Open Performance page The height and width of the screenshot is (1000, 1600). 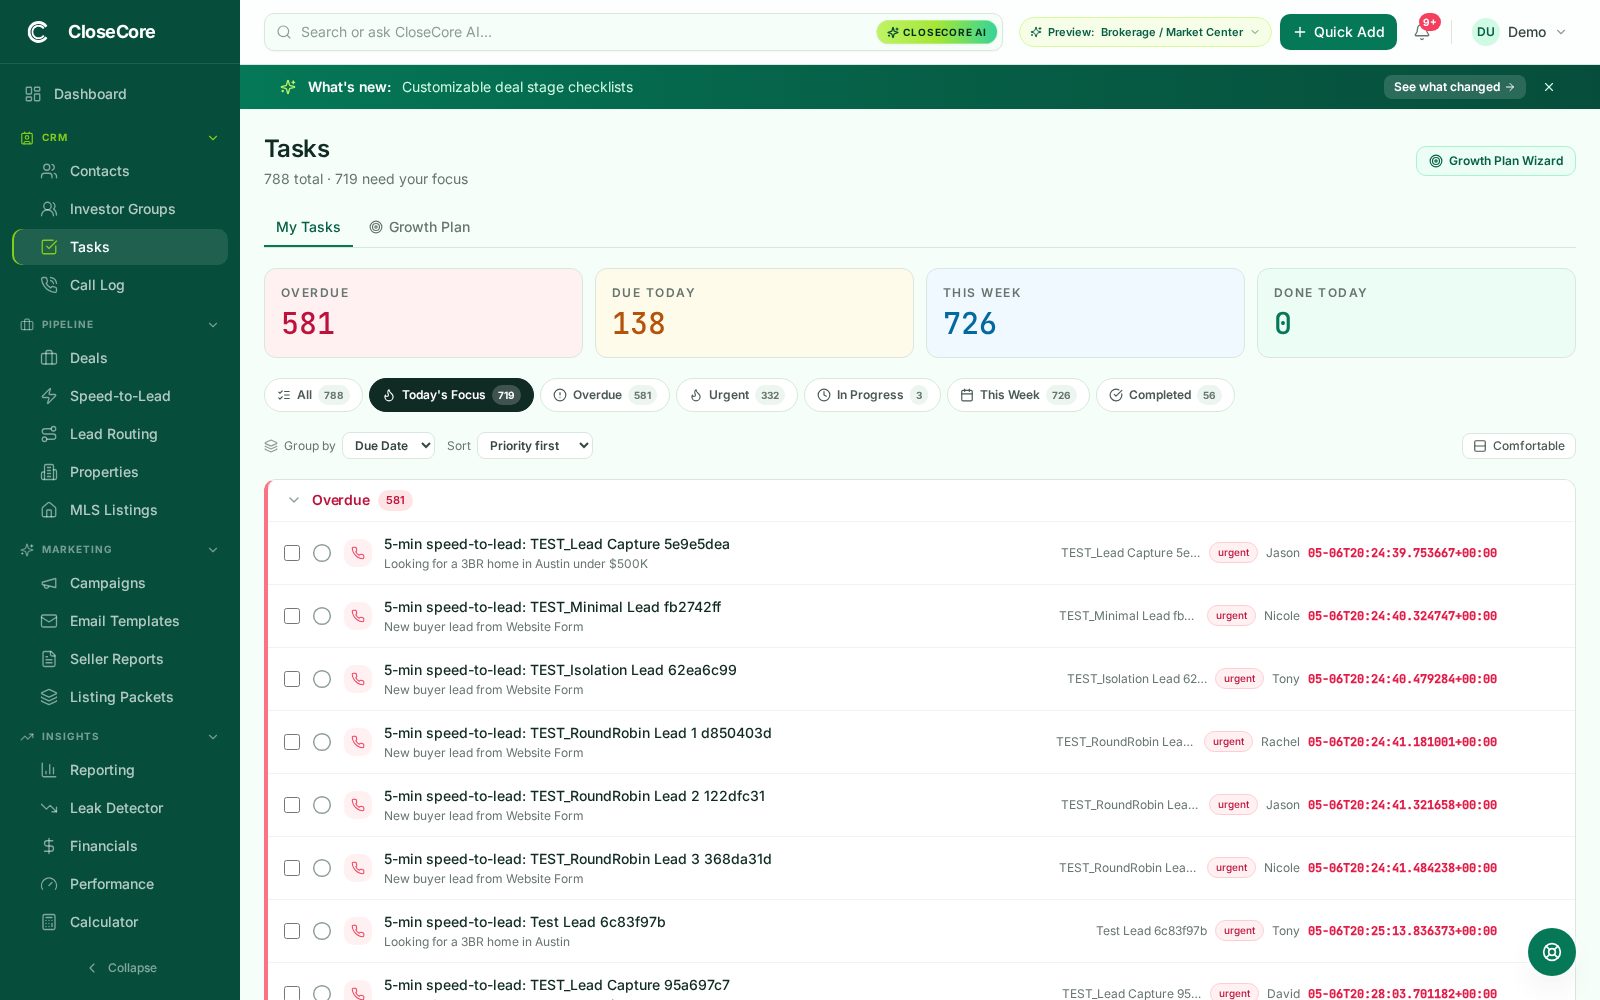[x=120, y=884]
